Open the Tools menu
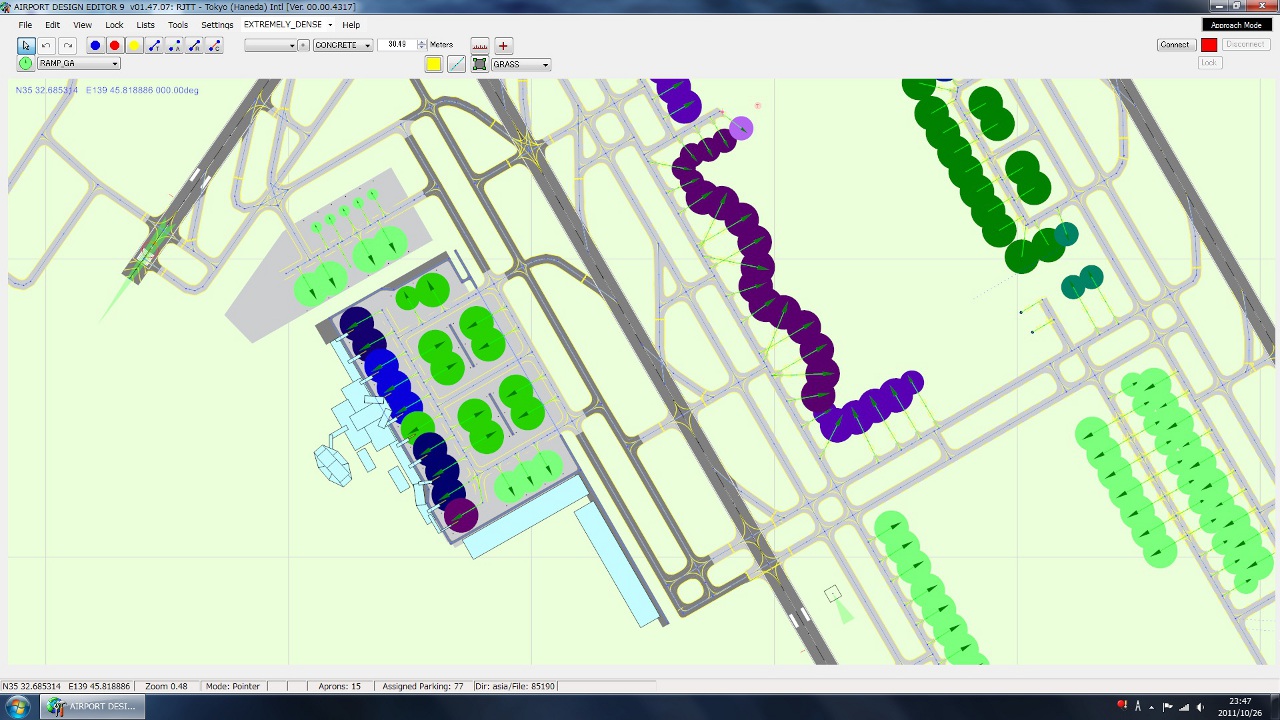1280x720 pixels. click(x=178, y=24)
